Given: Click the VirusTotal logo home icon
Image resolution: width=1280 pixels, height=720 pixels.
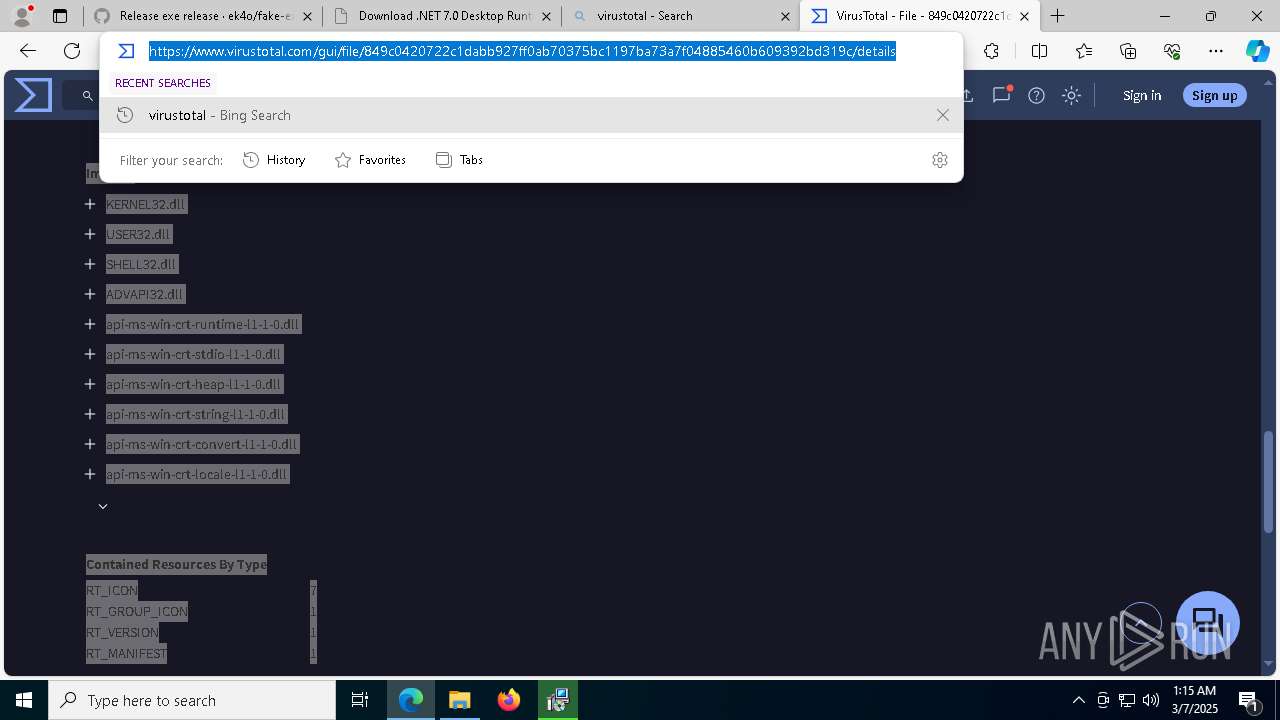Looking at the screenshot, I should tap(33, 95).
